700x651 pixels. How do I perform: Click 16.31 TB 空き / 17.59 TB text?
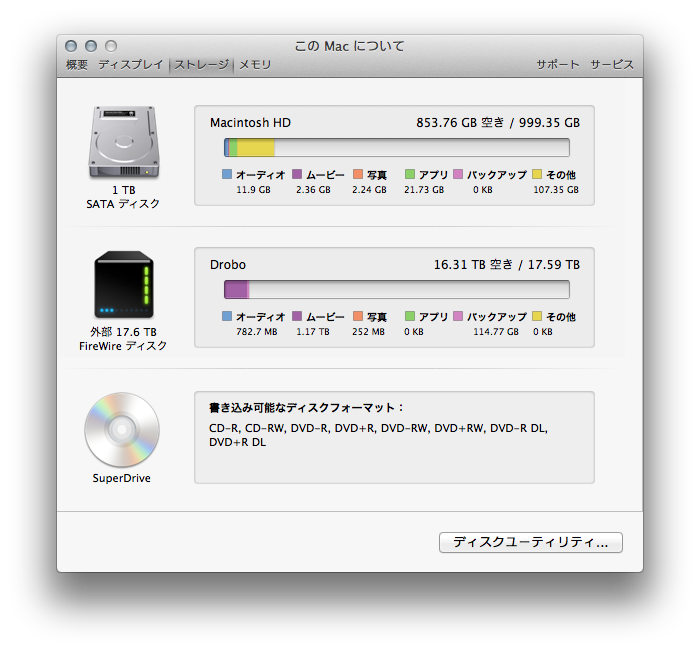pos(507,265)
